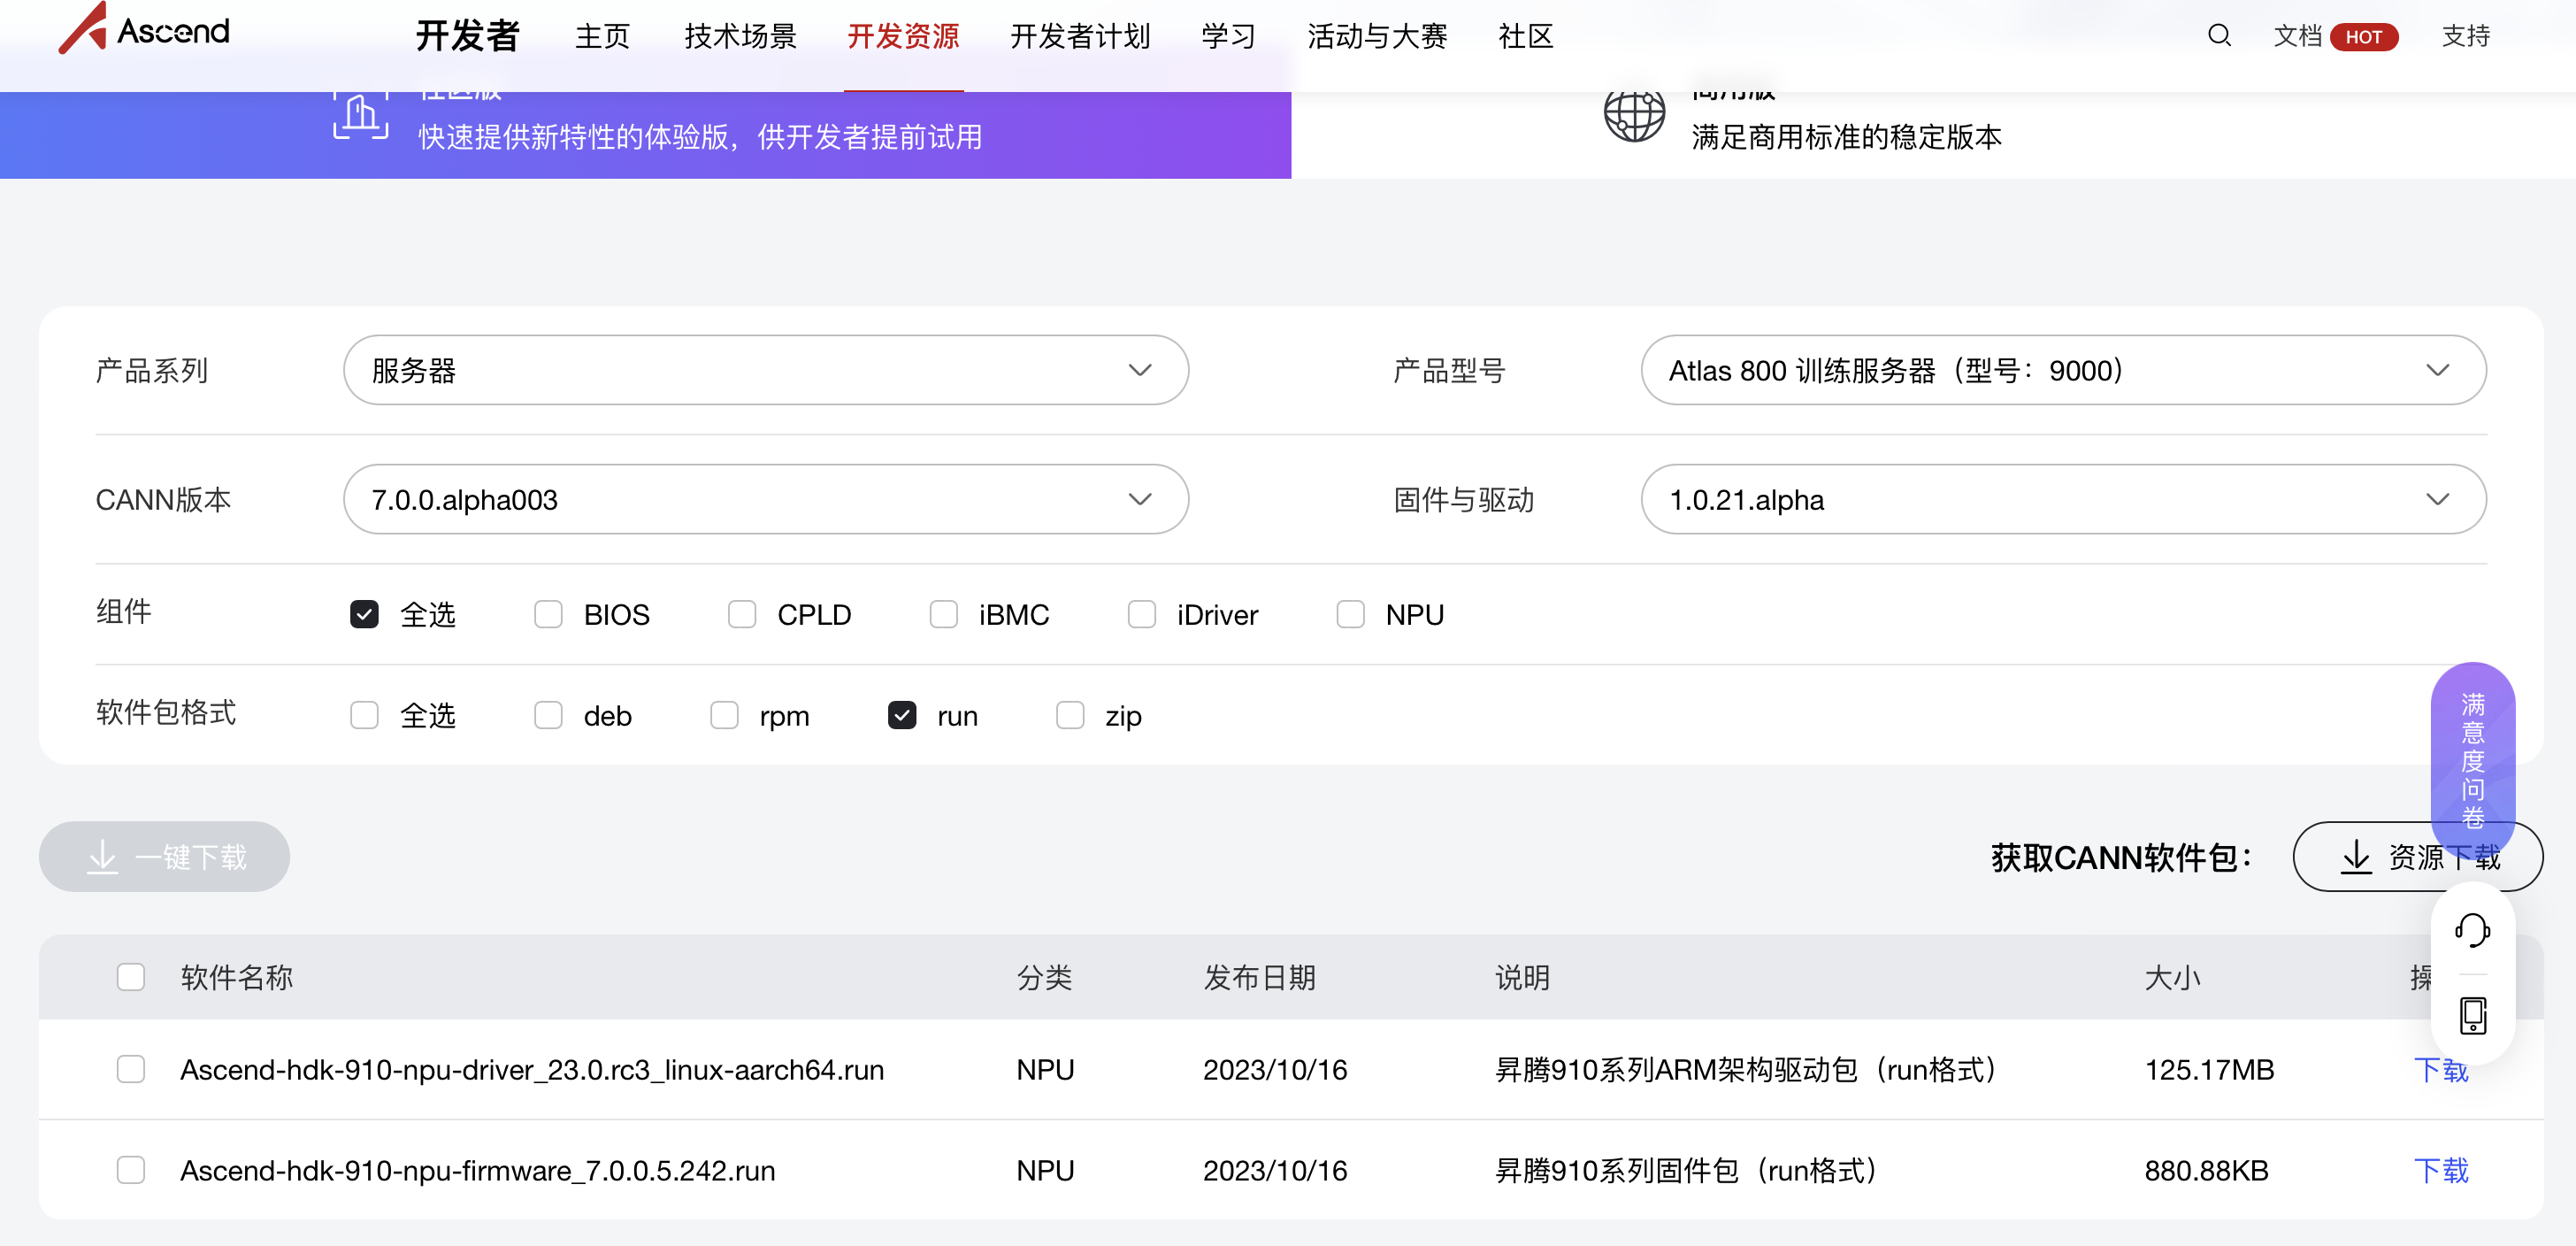
Task: Open the purple satisfaction survey widget
Action: coord(2472,759)
